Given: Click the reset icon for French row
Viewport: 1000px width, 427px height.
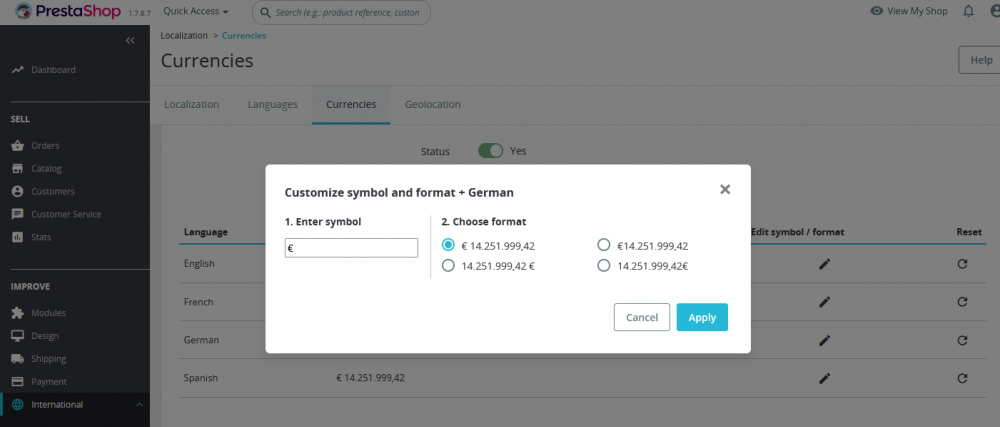Looking at the screenshot, I should click(x=962, y=302).
